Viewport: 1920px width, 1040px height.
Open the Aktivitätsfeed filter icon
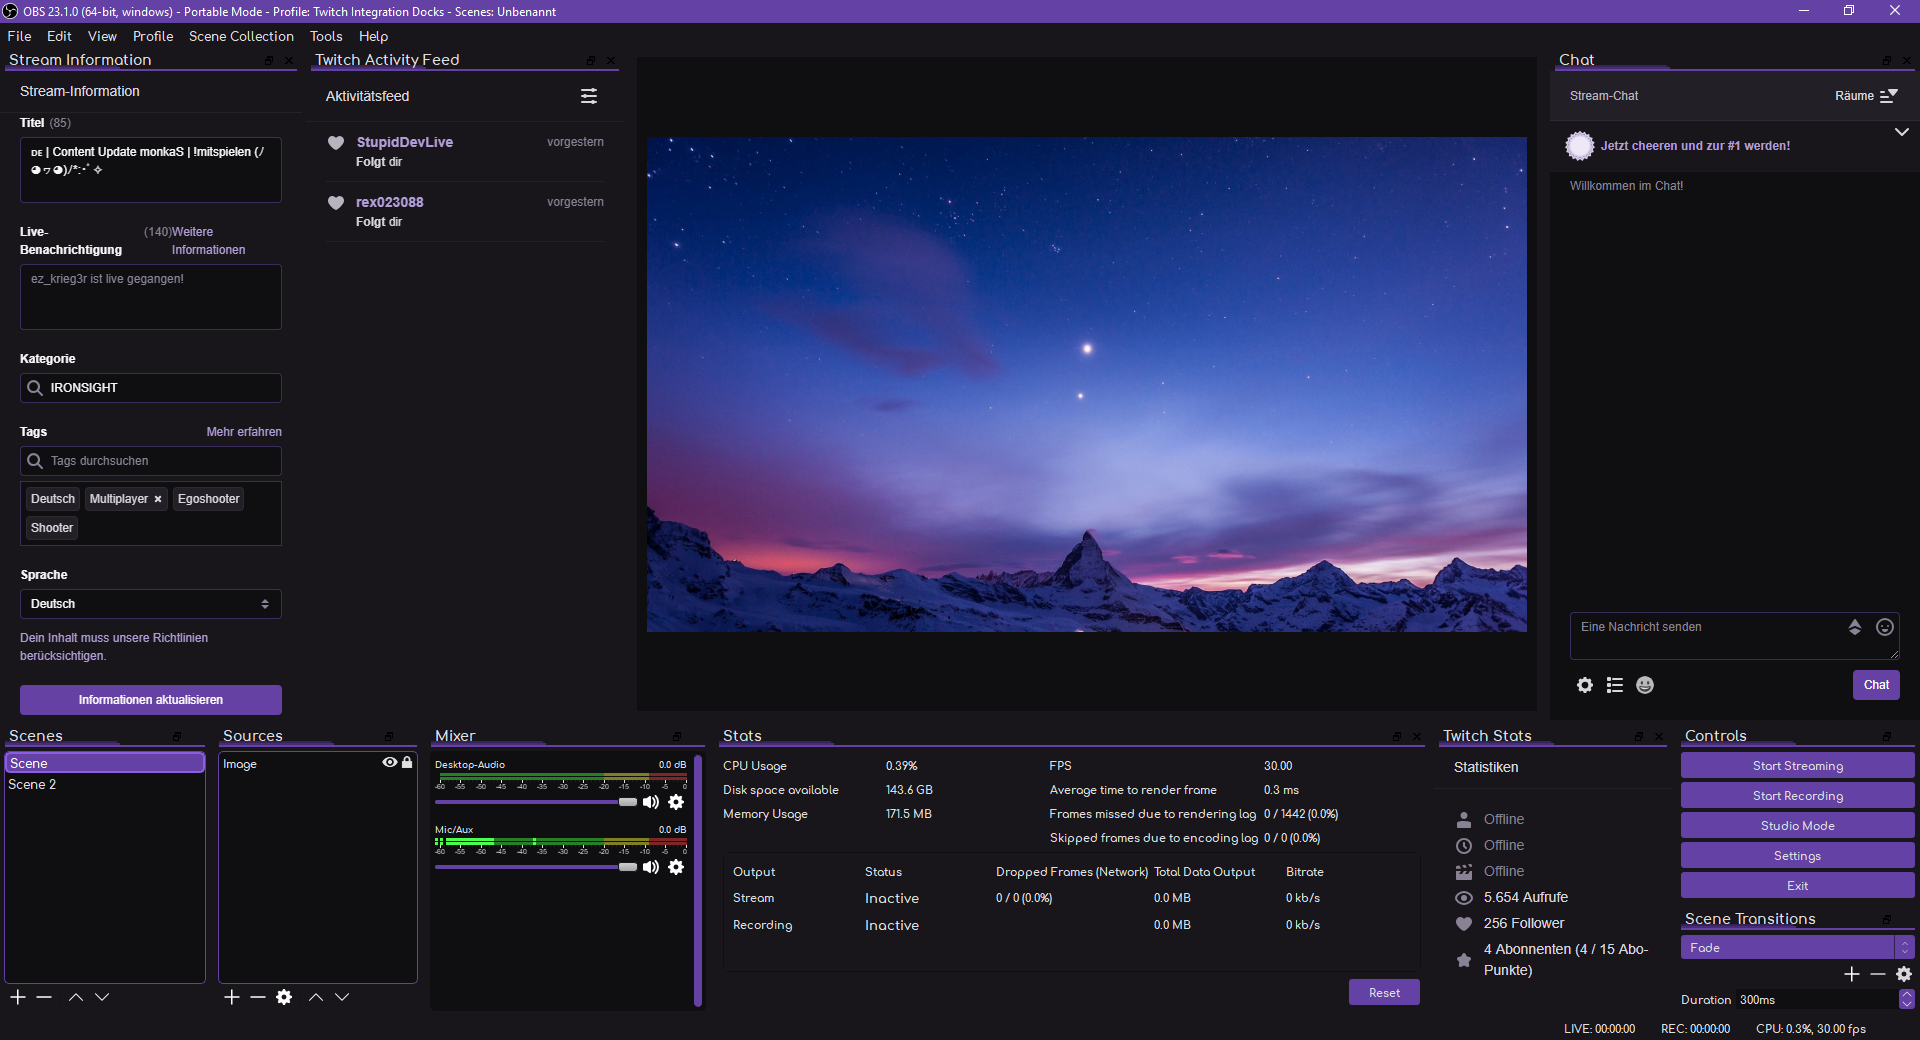tap(589, 96)
